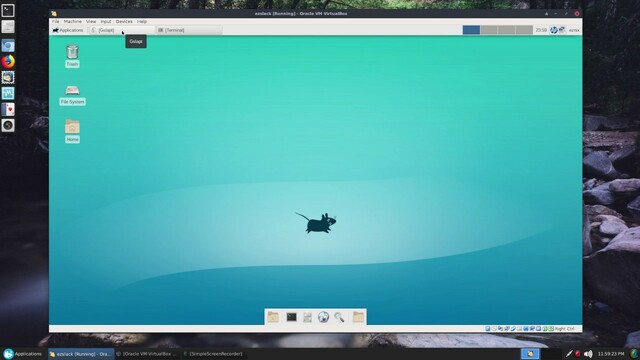The image size is (640, 360).
Task: Click the 11:59:23 PM host clock
Action: point(611,354)
